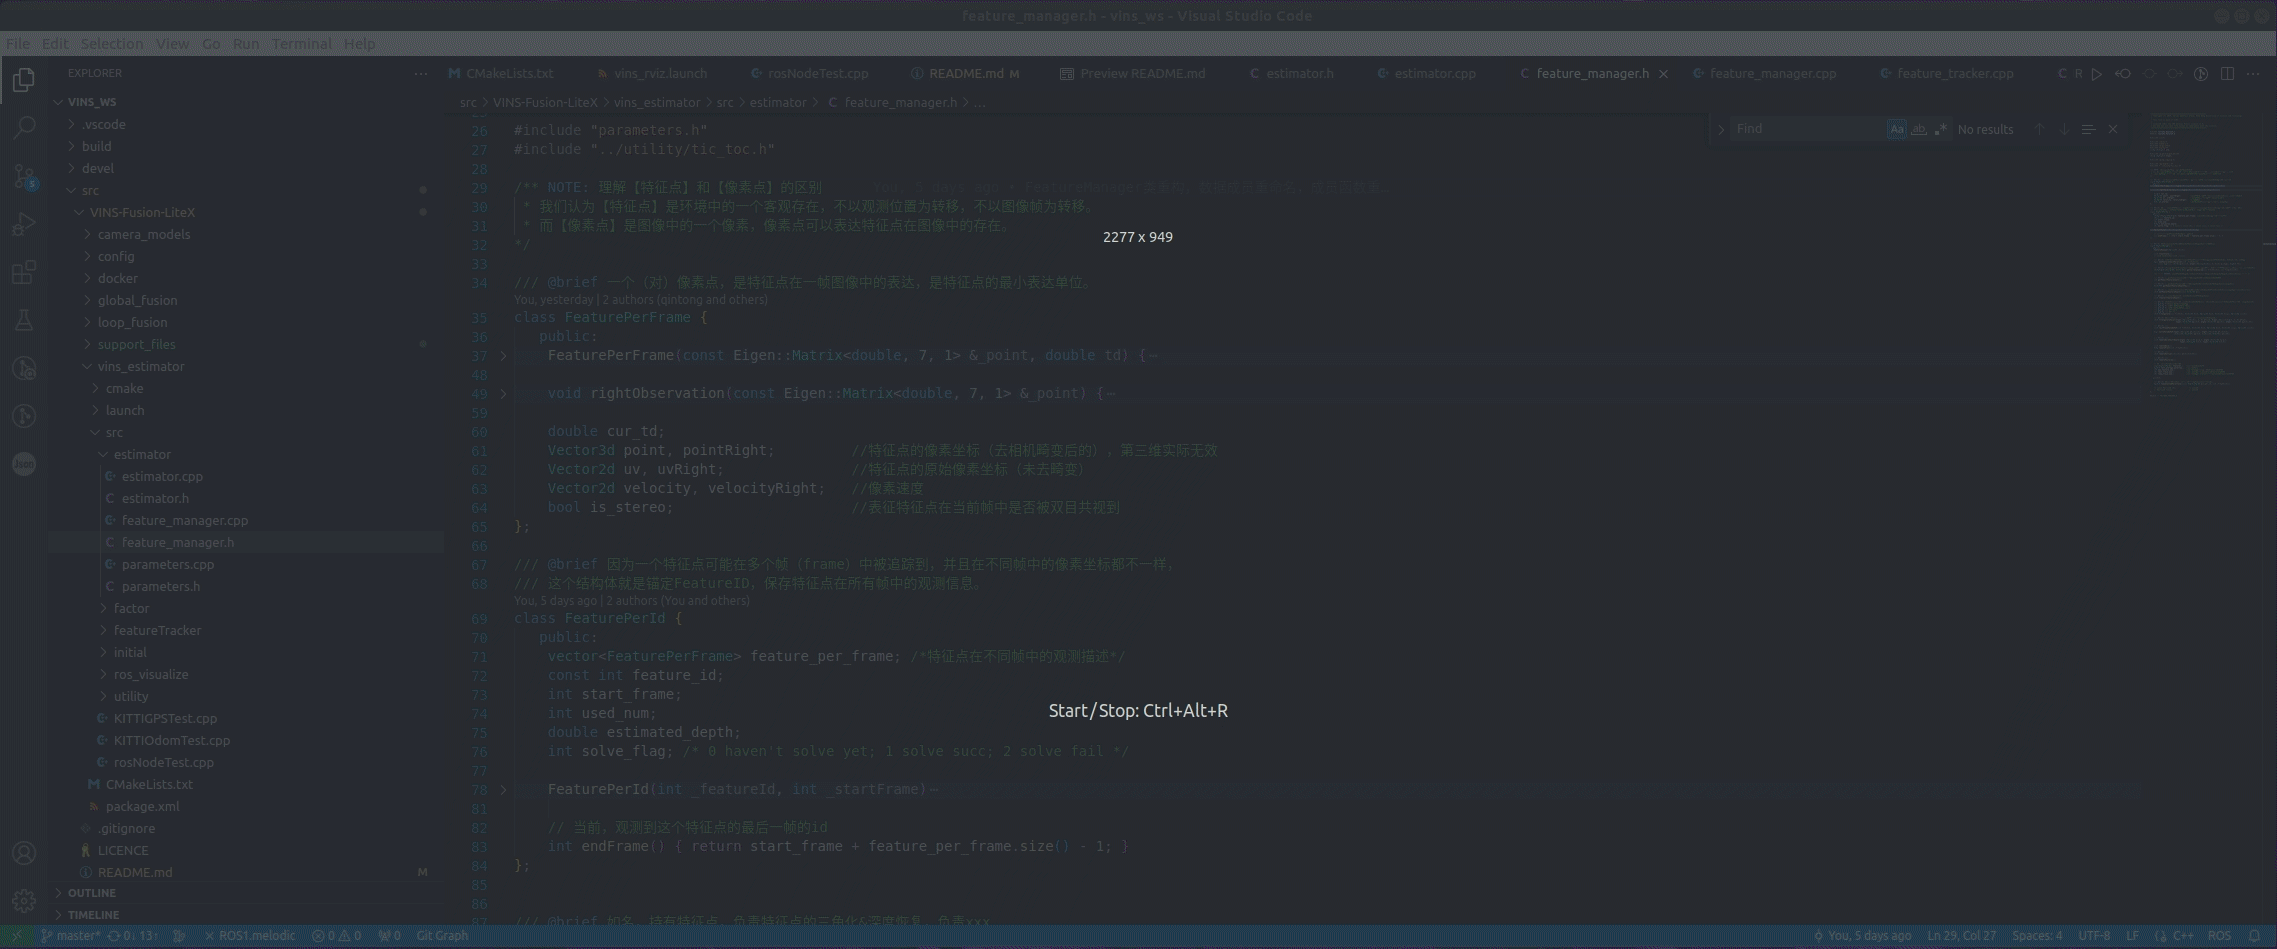Change encoding via UTF-8 status item
The image size is (2277, 949).
(2094, 936)
